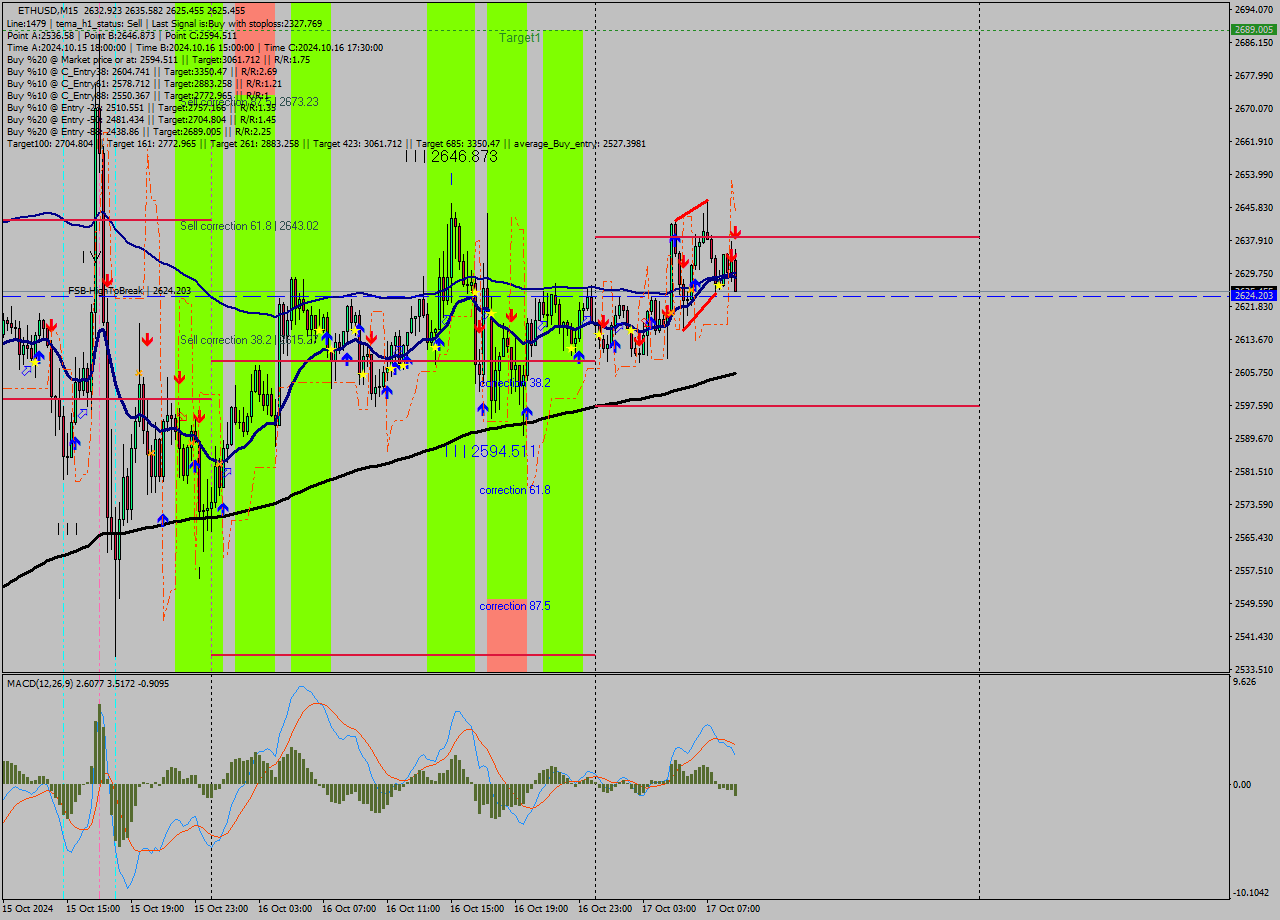Click the blue 'correction 38.2' label
This screenshot has width=1280, height=920.
tap(514, 383)
